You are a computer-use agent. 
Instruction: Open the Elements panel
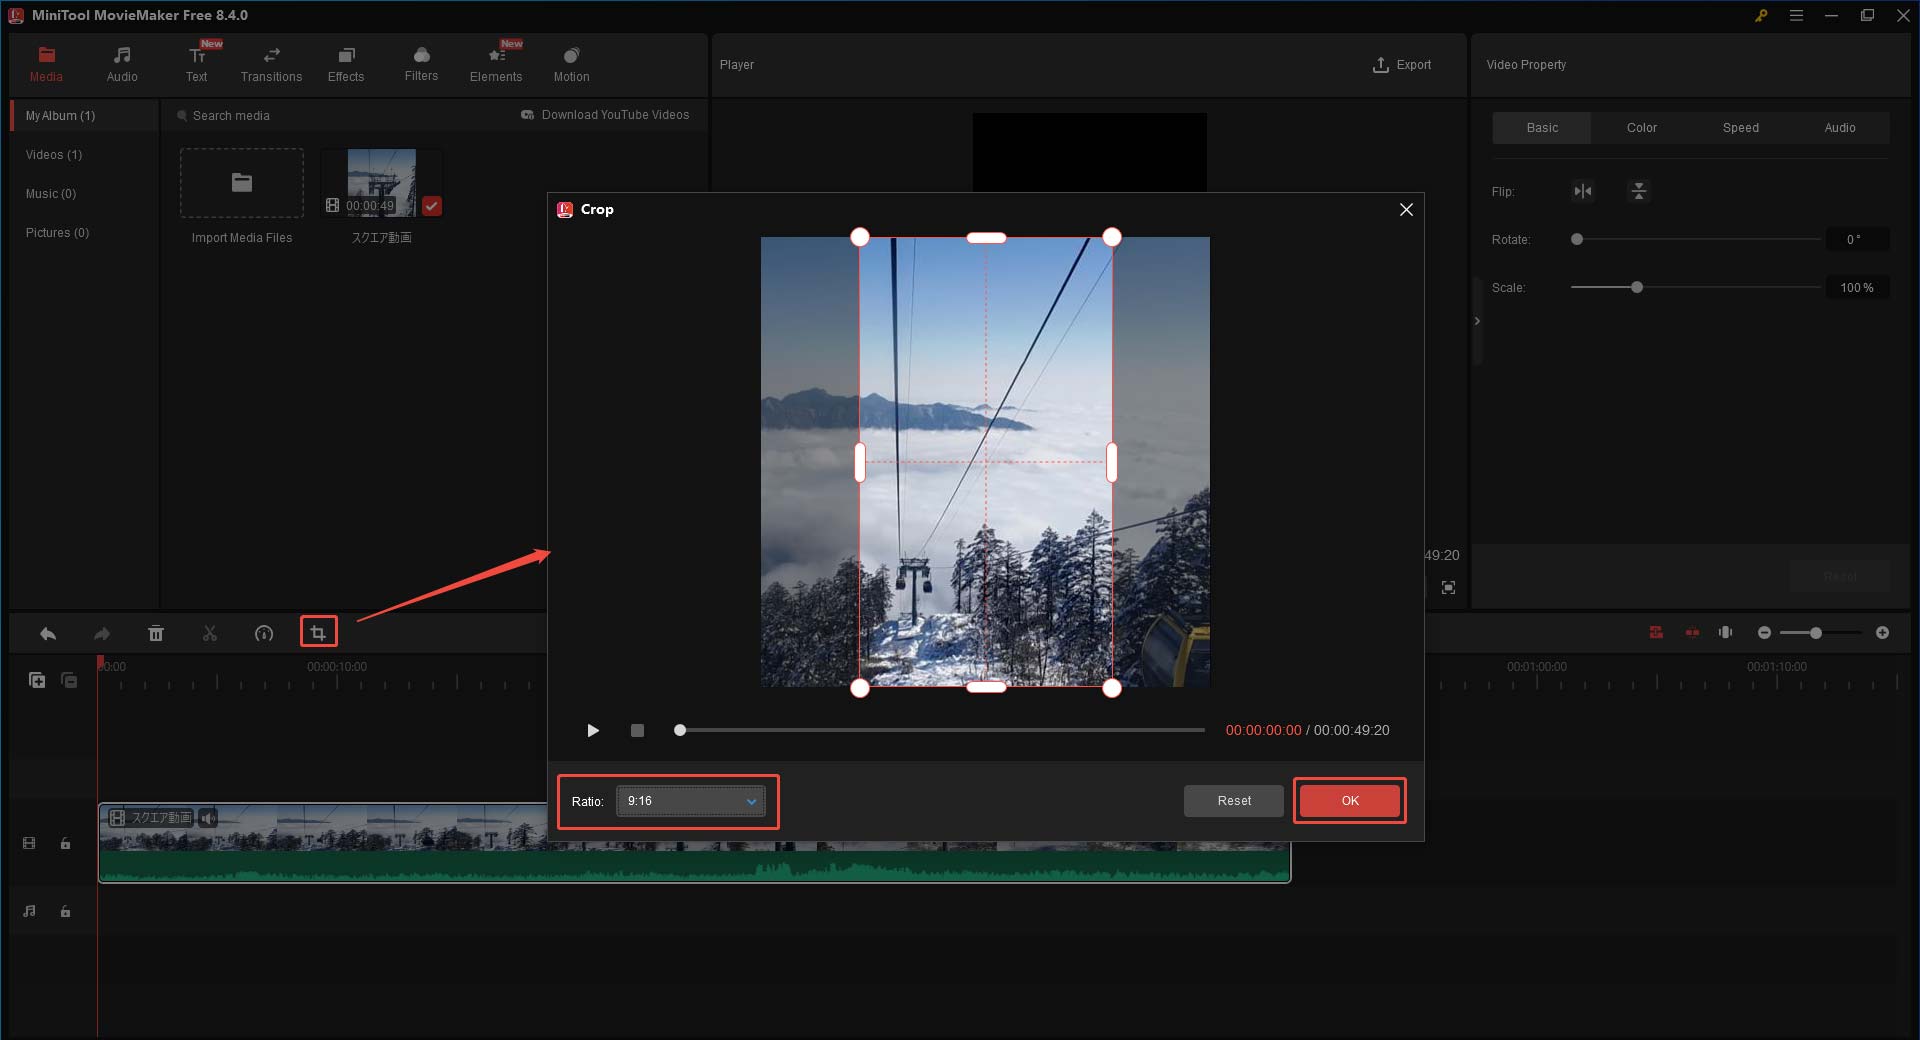pyautogui.click(x=496, y=63)
